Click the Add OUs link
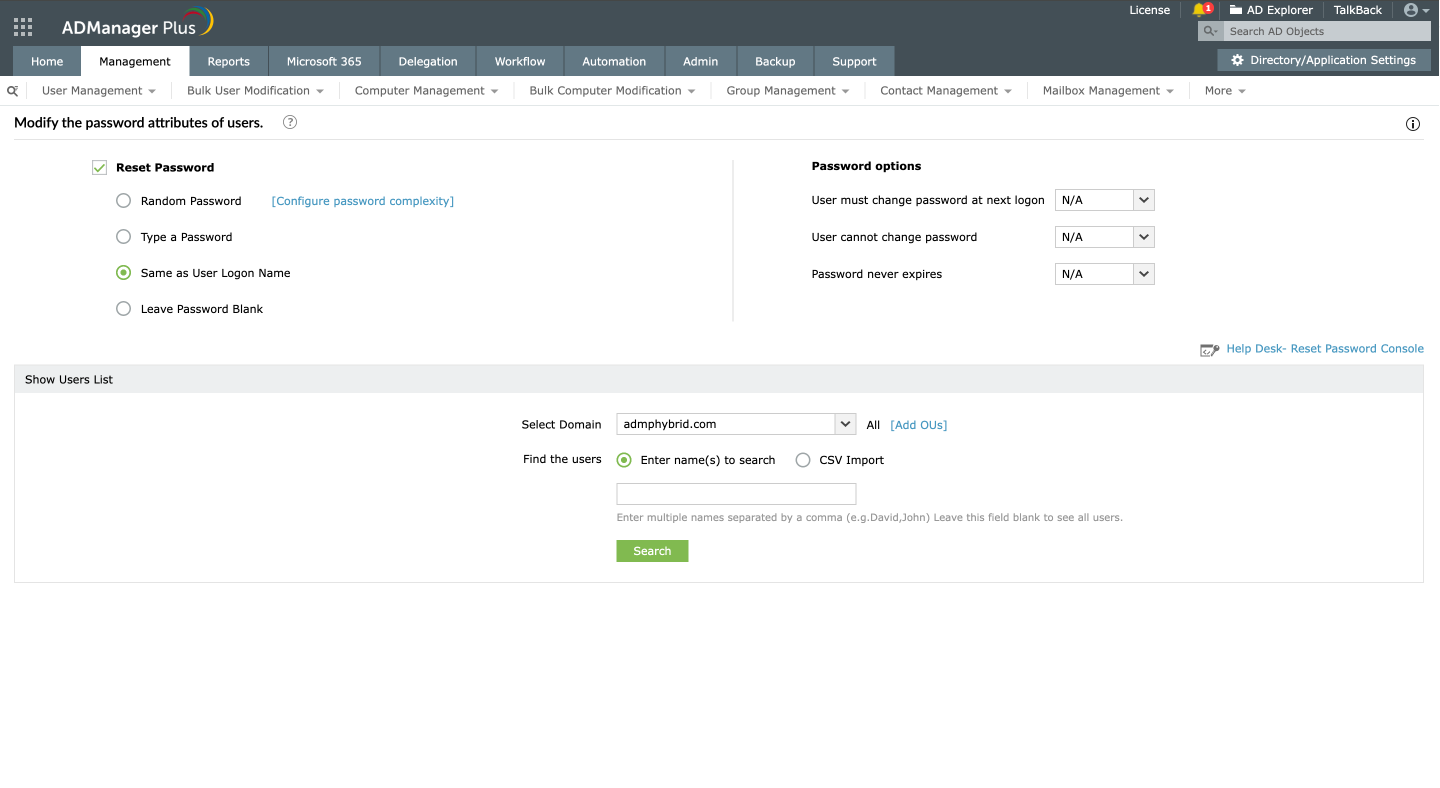This screenshot has width=1440, height=788. point(918,424)
